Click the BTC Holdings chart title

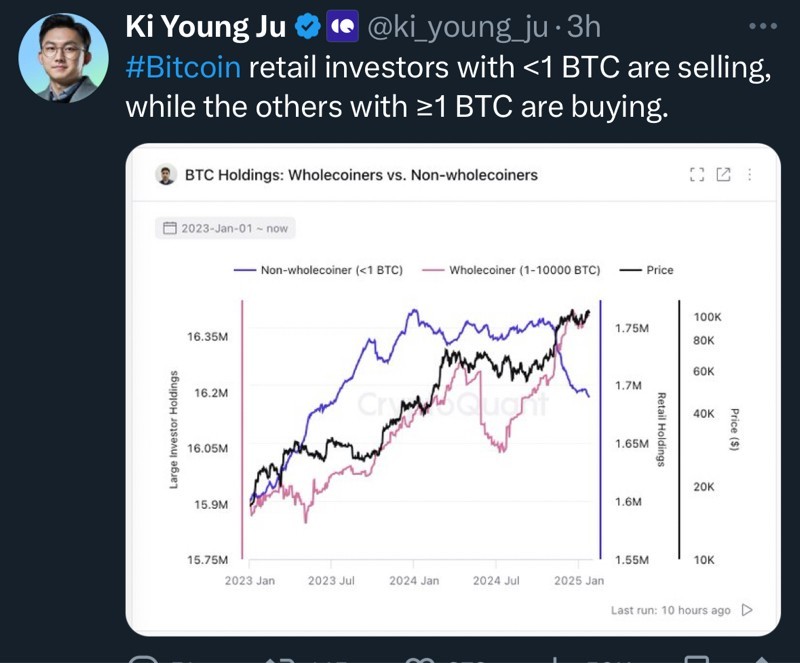pyautogui.click(x=361, y=175)
